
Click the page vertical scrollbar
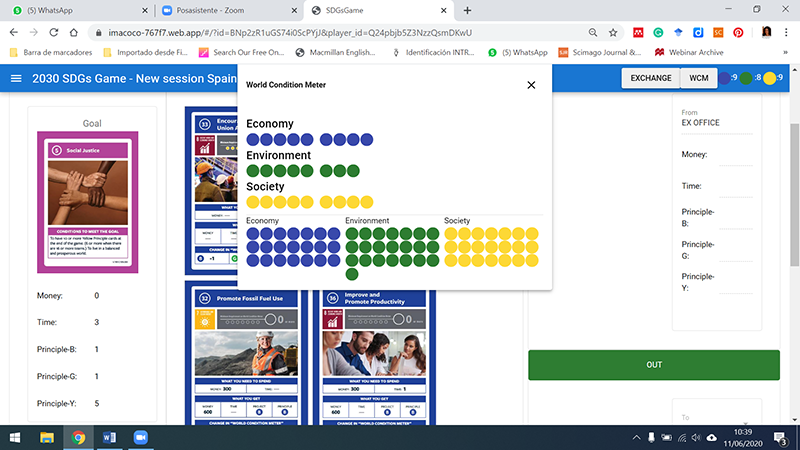click(x=794, y=194)
